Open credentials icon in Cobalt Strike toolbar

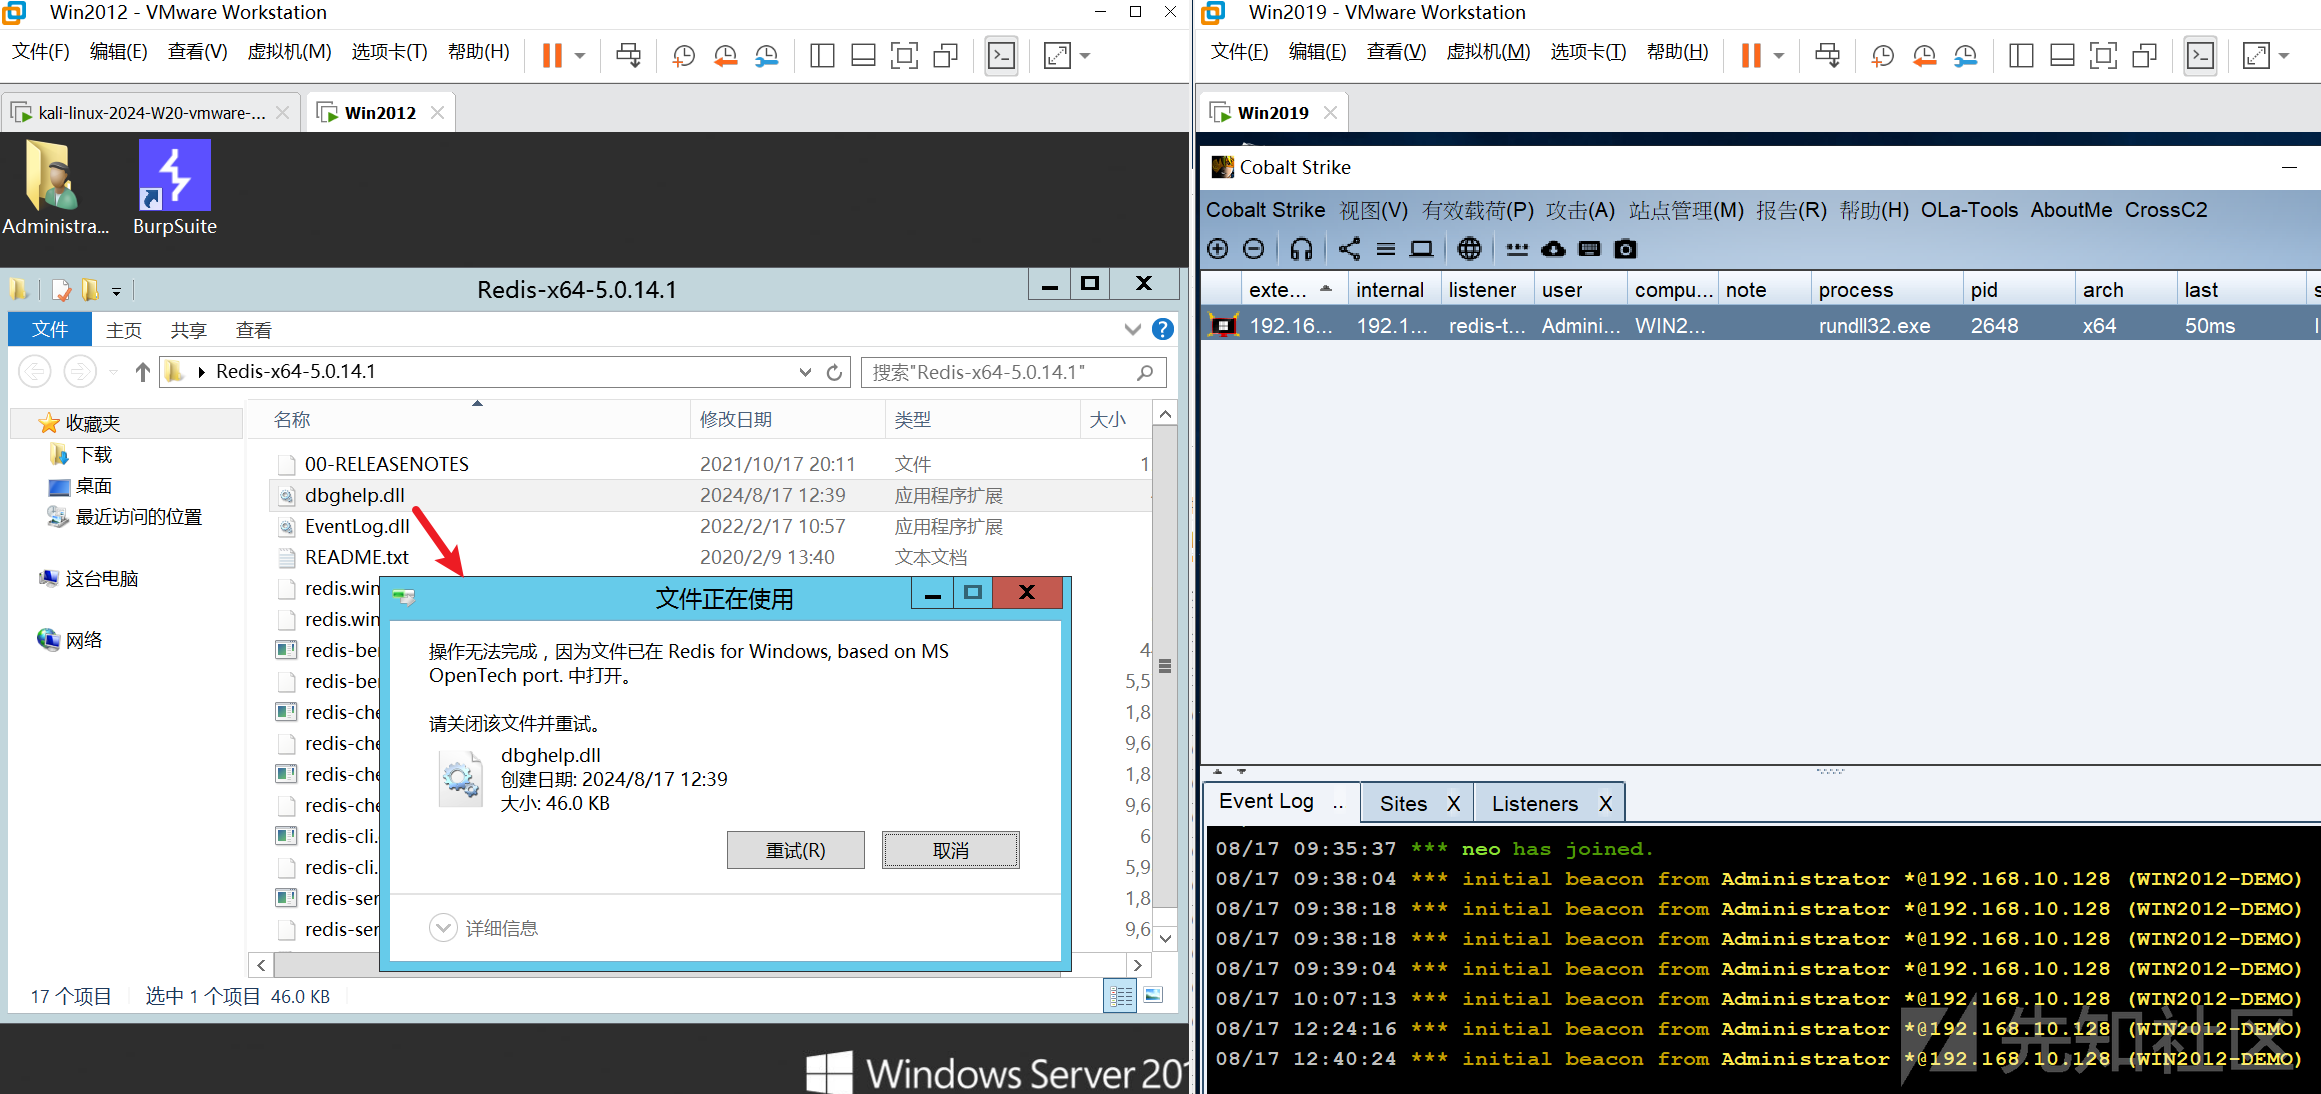[1517, 249]
